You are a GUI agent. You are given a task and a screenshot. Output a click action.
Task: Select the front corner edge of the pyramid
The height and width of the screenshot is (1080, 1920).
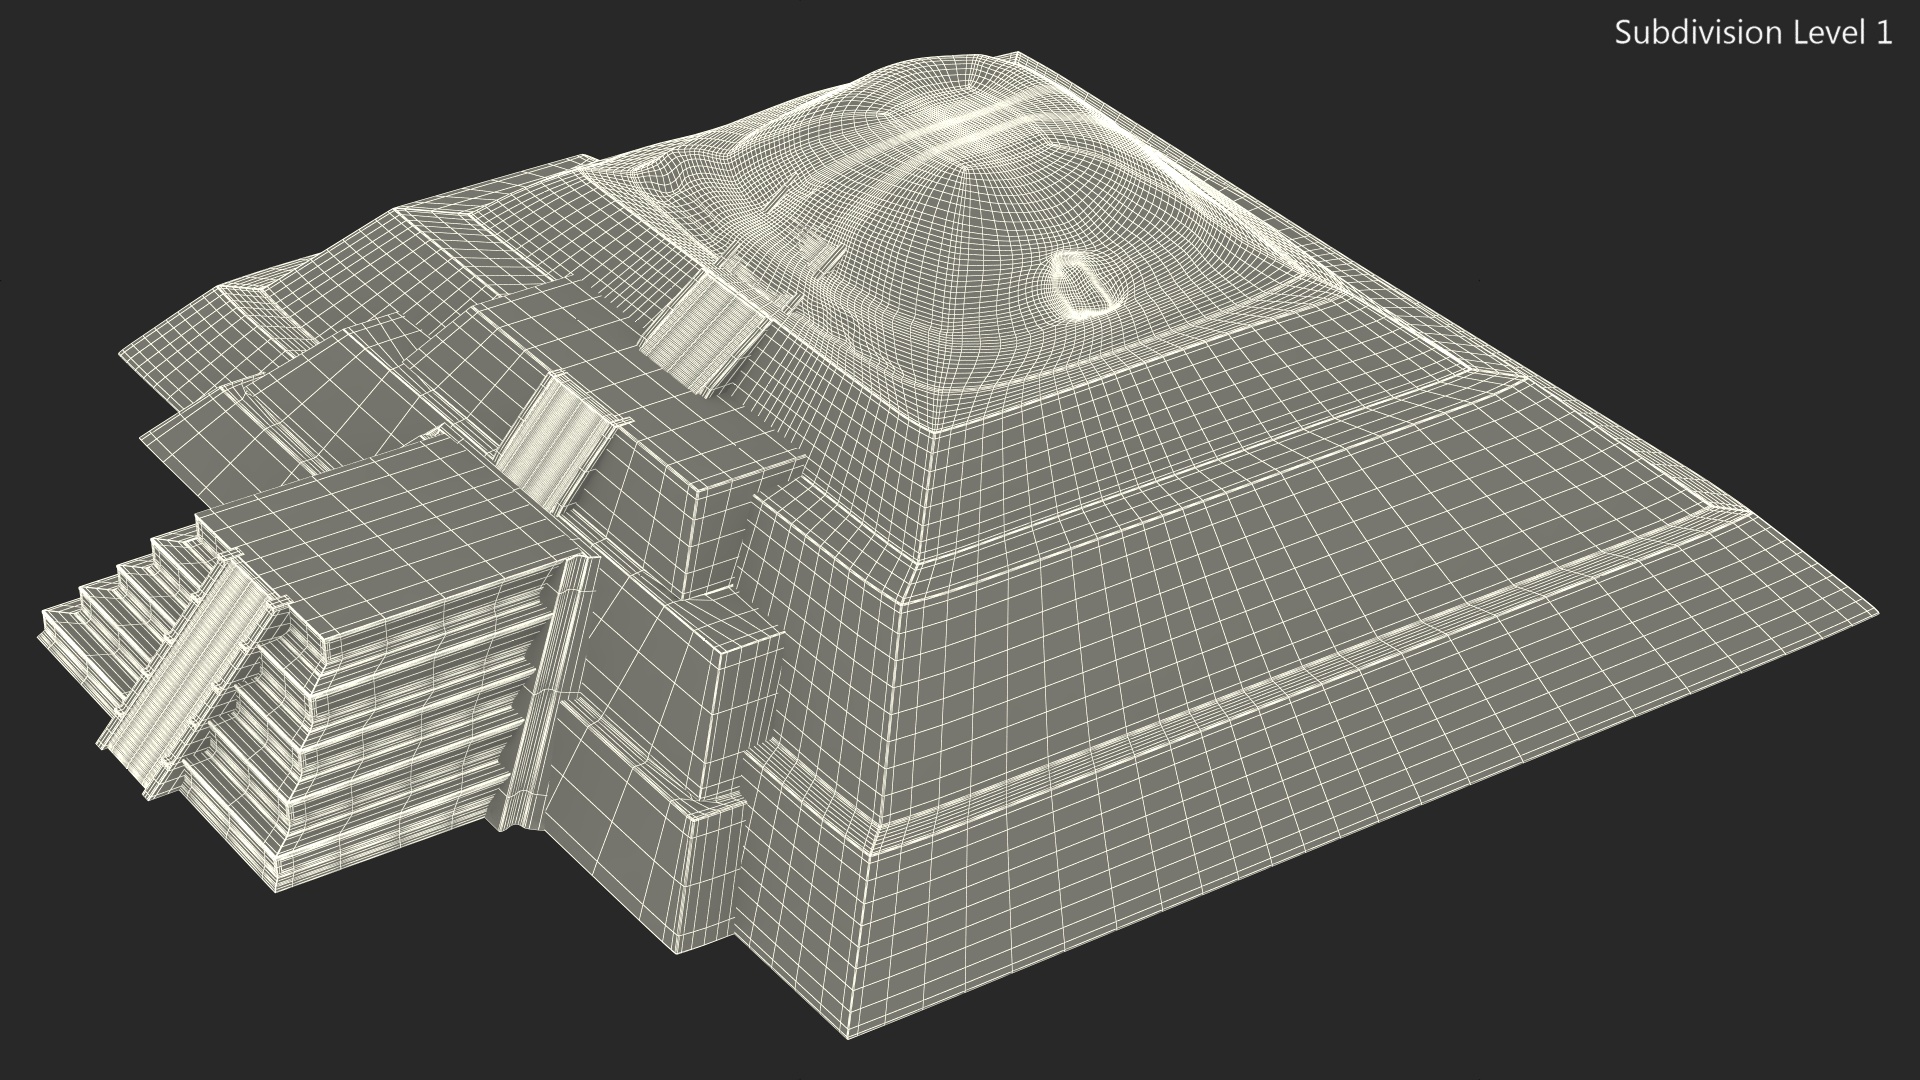[x=890, y=700]
